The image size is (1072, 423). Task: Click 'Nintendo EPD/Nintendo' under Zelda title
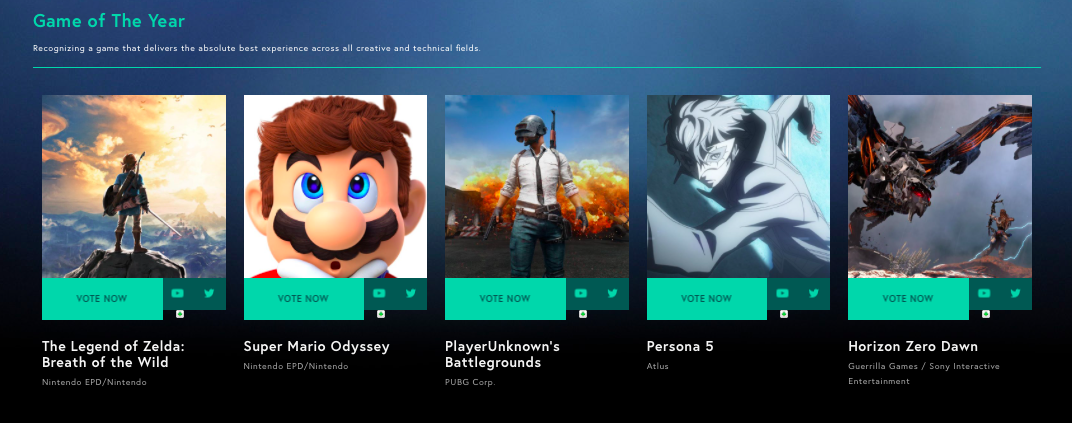94,383
